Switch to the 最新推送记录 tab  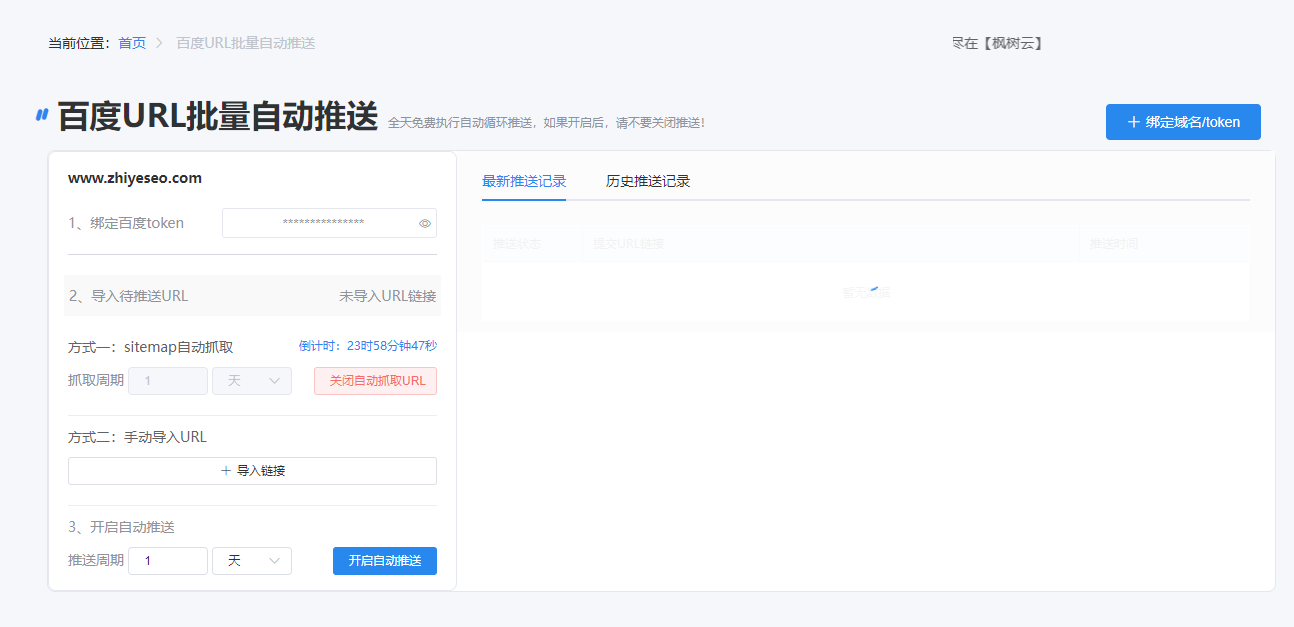tap(524, 181)
